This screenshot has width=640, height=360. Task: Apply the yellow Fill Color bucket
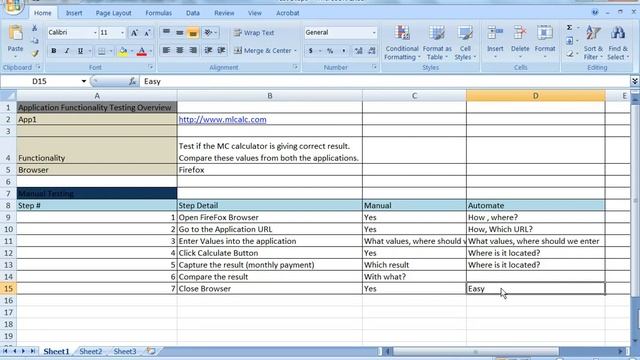122,51
